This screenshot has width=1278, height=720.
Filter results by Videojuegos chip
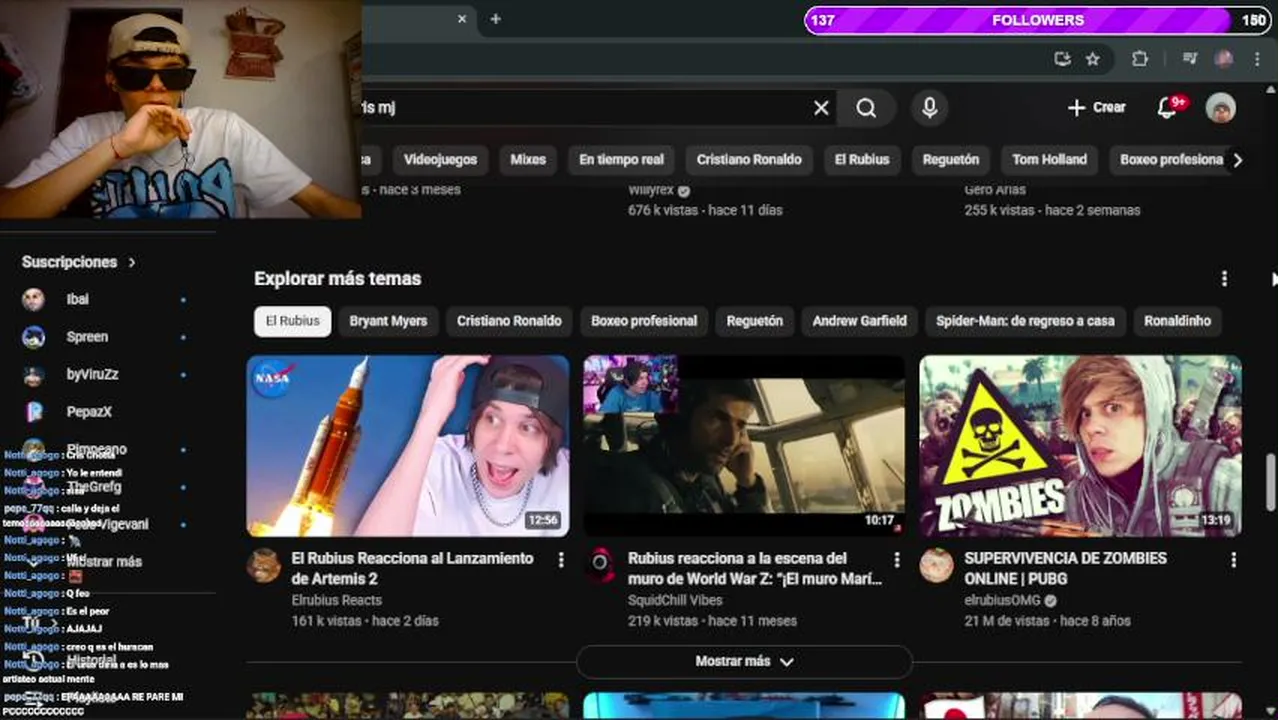[440, 160]
